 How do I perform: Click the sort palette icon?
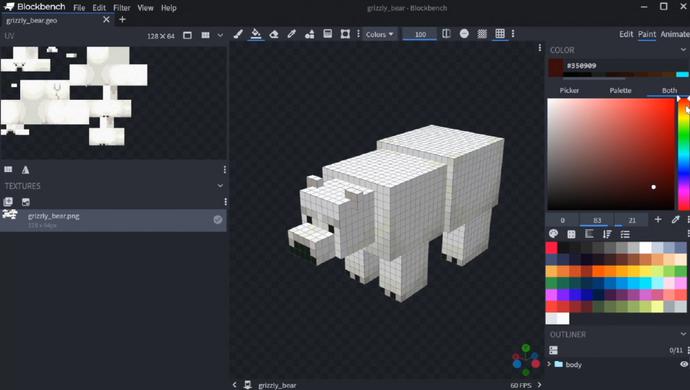[607, 234]
